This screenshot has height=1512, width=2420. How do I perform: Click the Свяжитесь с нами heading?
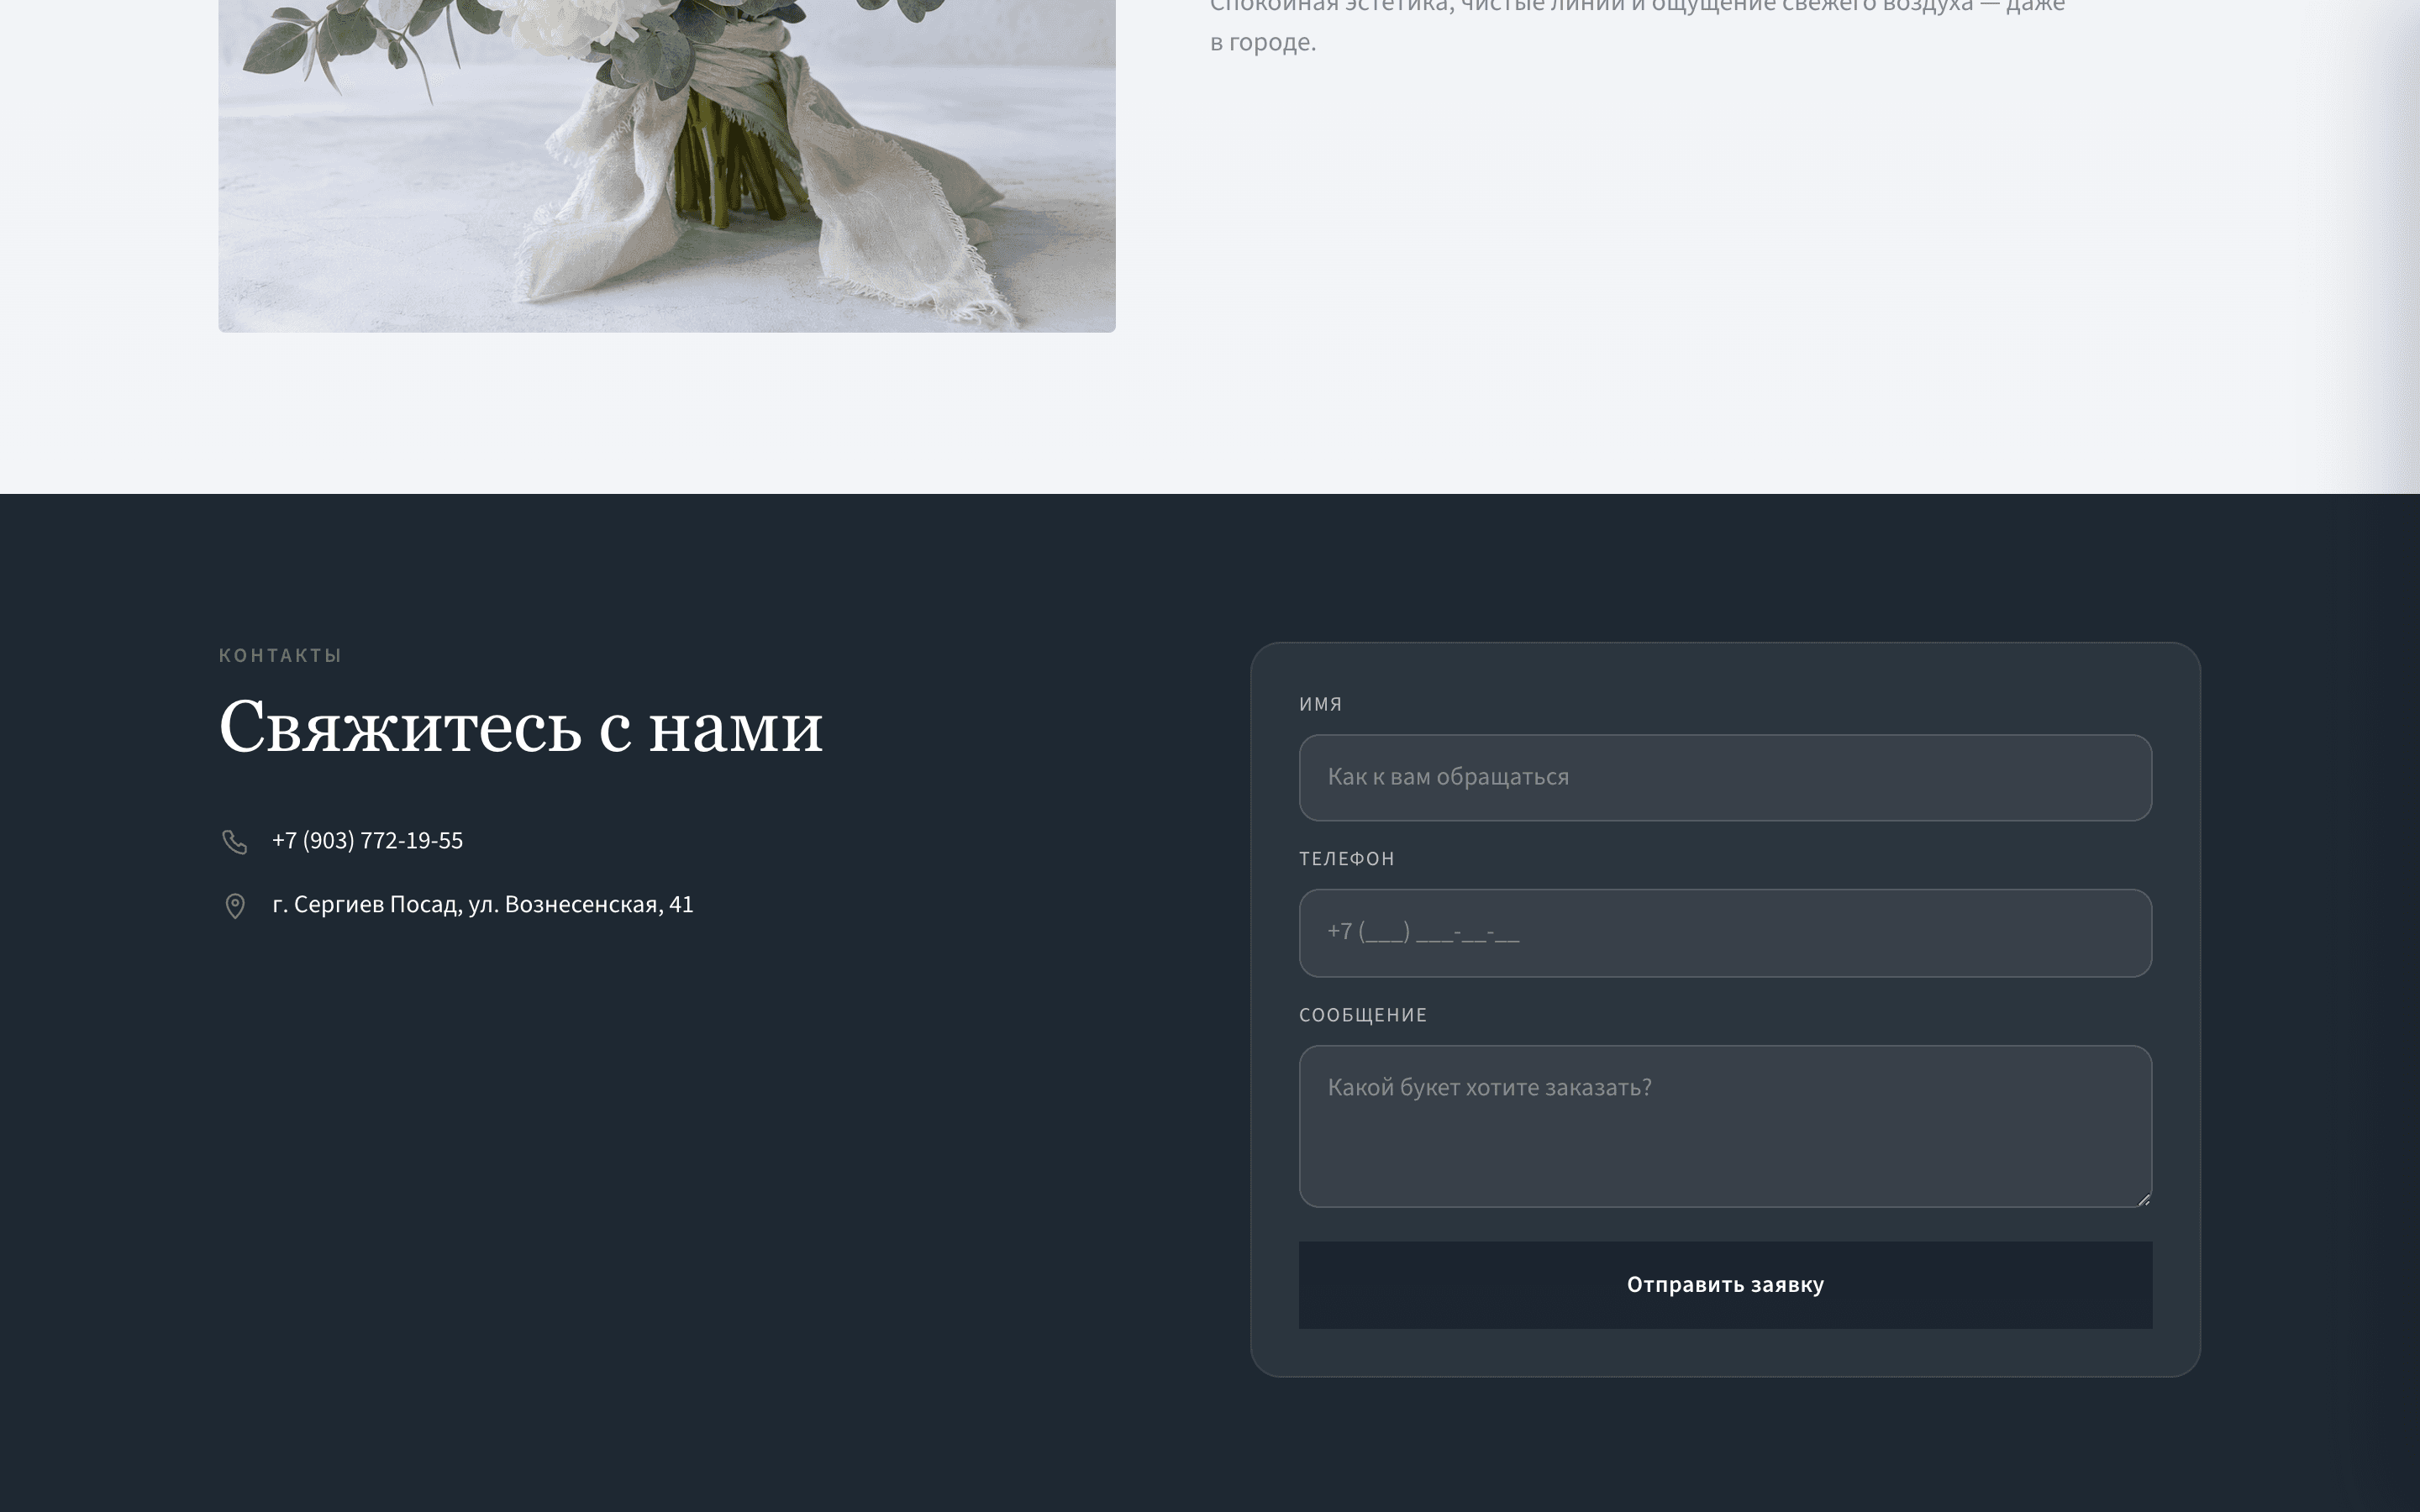click(521, 727)
